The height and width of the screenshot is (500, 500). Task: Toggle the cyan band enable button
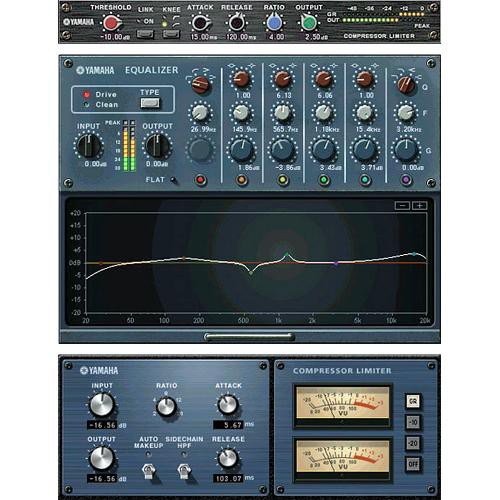click(x=365, y=180)
